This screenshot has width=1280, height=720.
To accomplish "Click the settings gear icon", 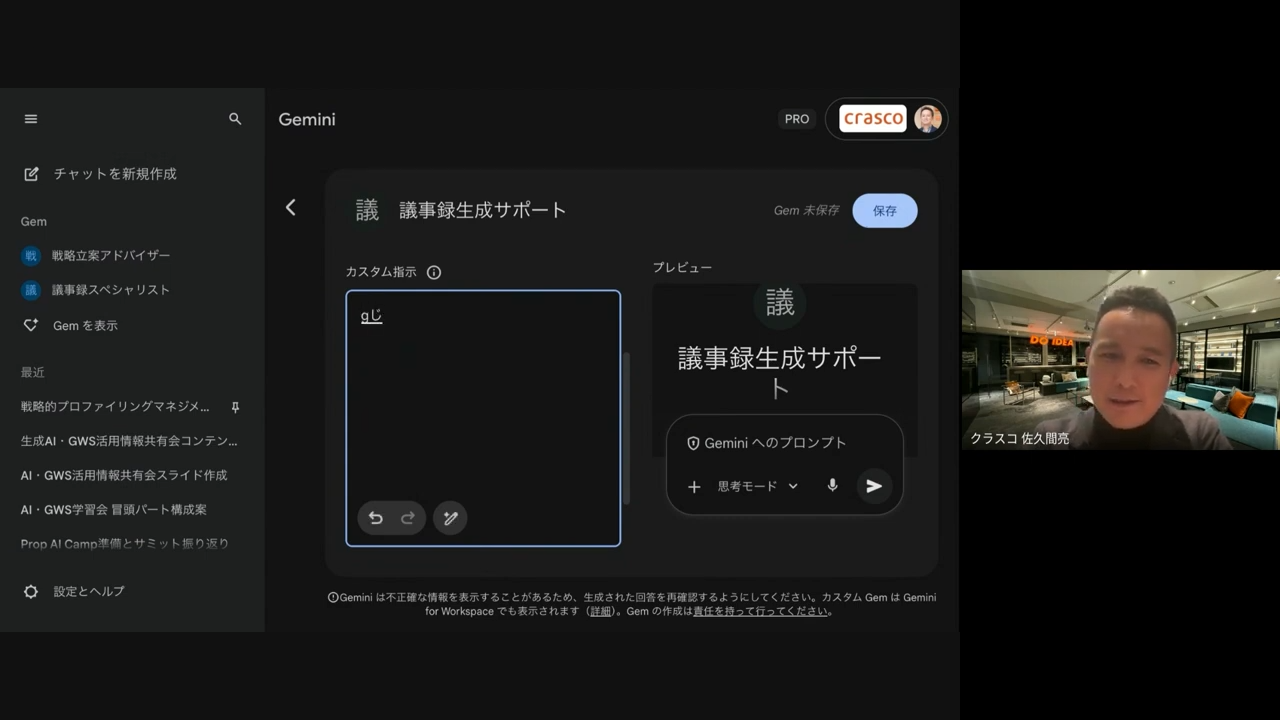I will click(x=31, y=592).
